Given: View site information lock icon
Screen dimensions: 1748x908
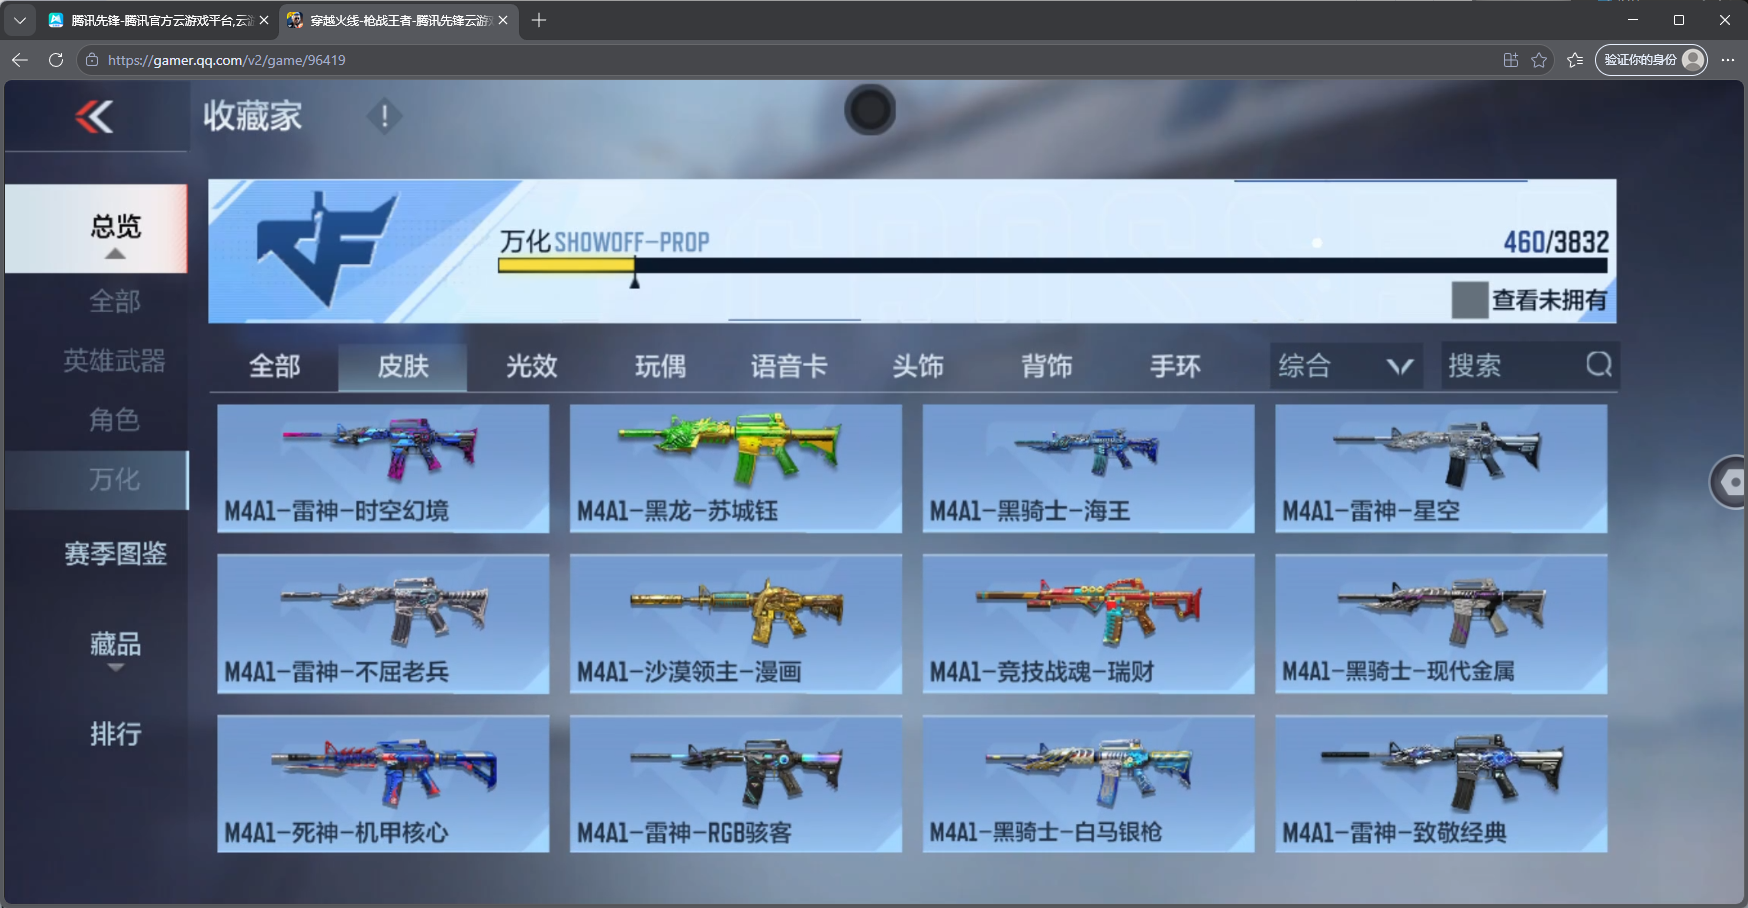Looking at the screenshot, I should 91,60.
